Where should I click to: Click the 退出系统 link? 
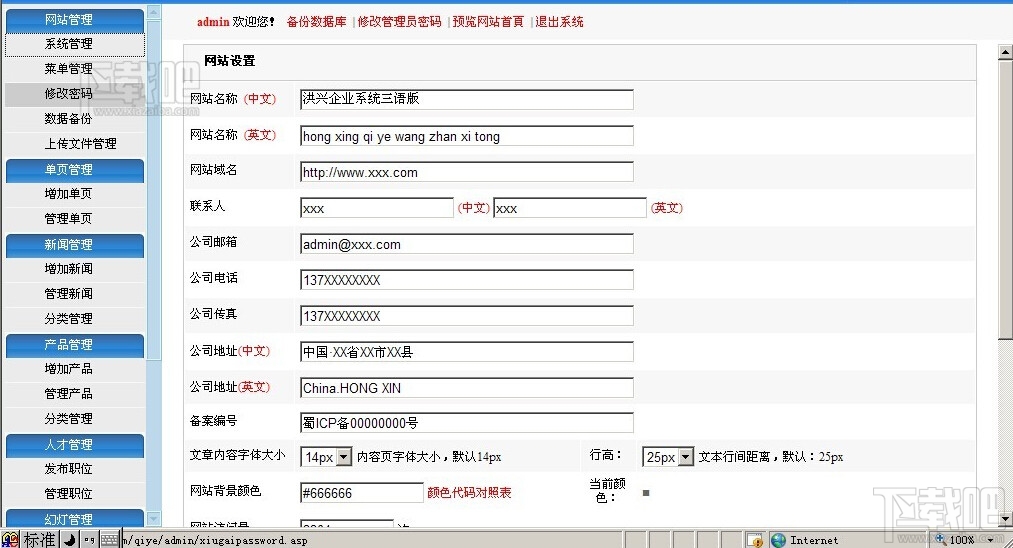pyautogui.click(x=559, y=22)
